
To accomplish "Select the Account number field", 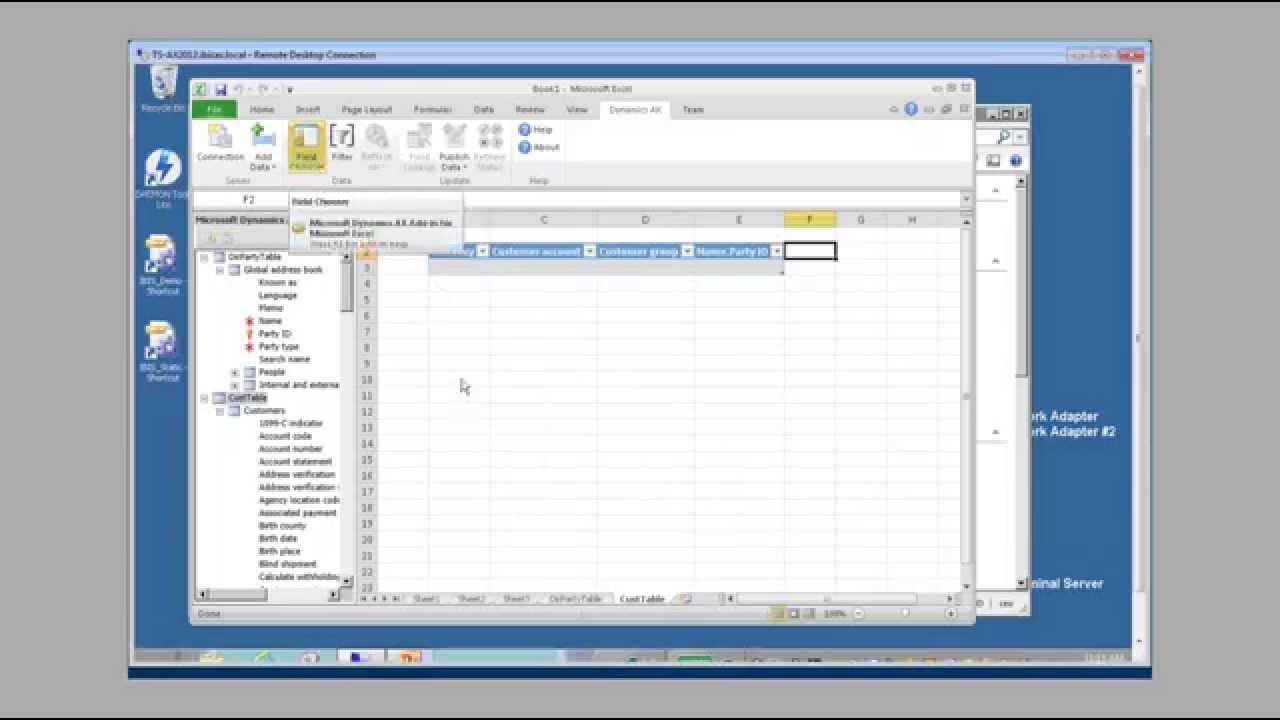I will pyautogui.click(x=291, y=449).
